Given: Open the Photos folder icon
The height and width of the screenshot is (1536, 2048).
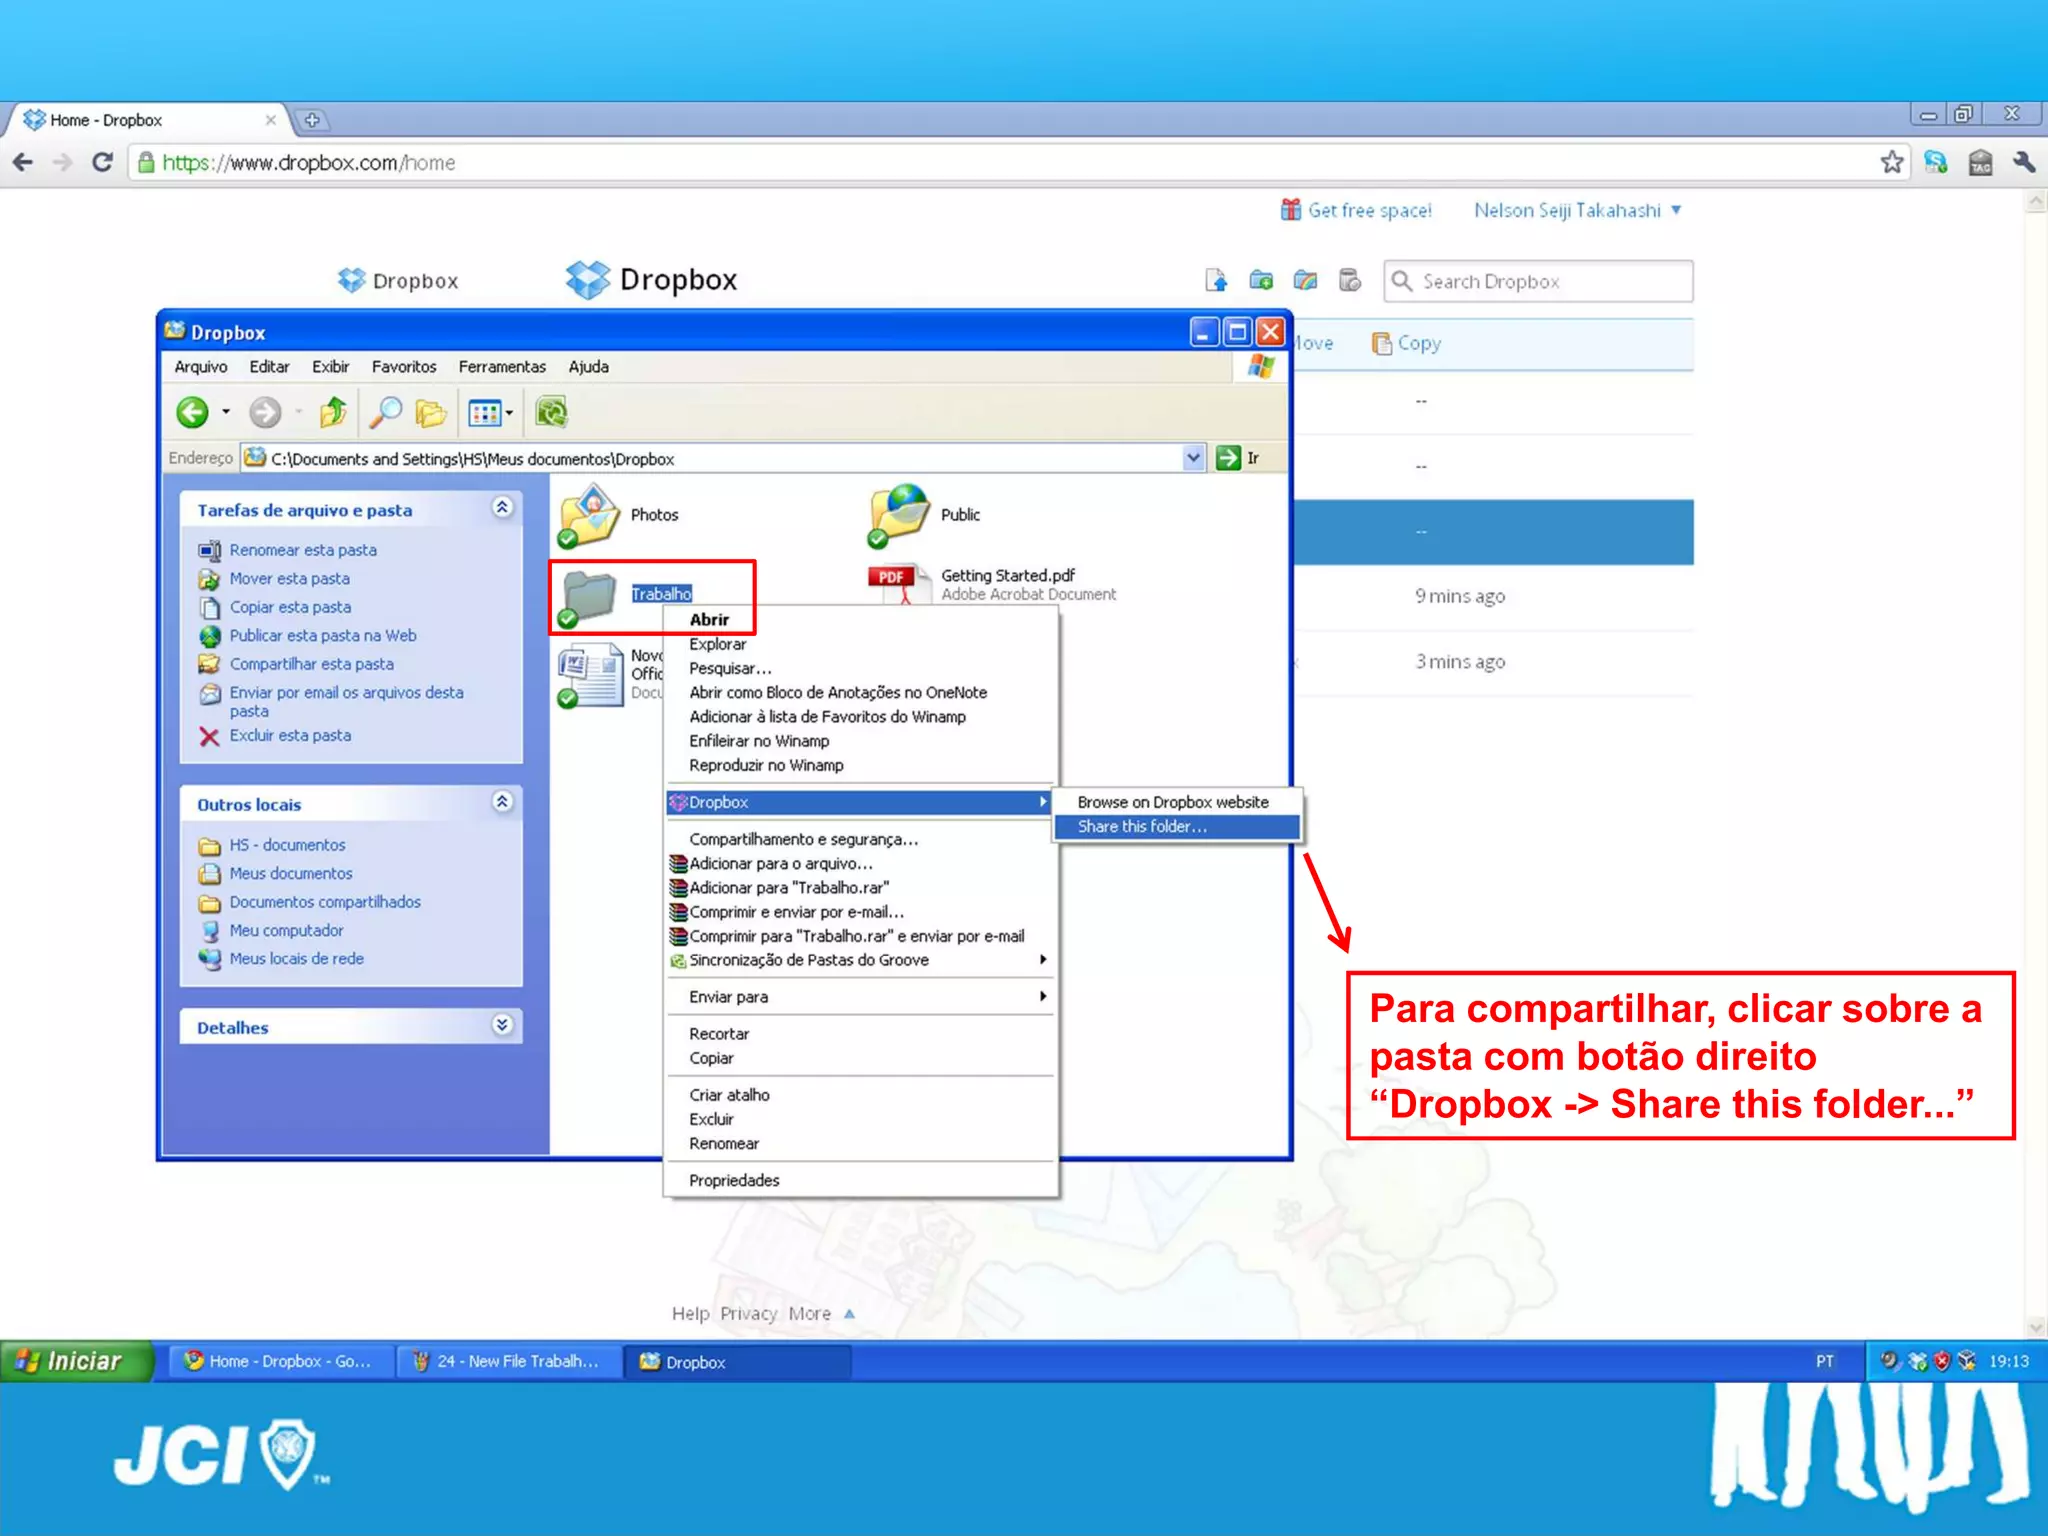Looking at the screenshot, I should point(590,515).
